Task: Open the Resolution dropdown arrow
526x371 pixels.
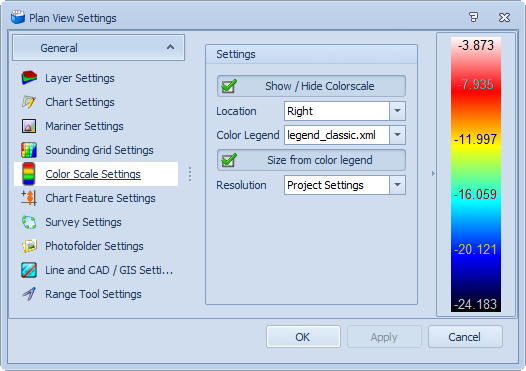Action: [398, 185]
